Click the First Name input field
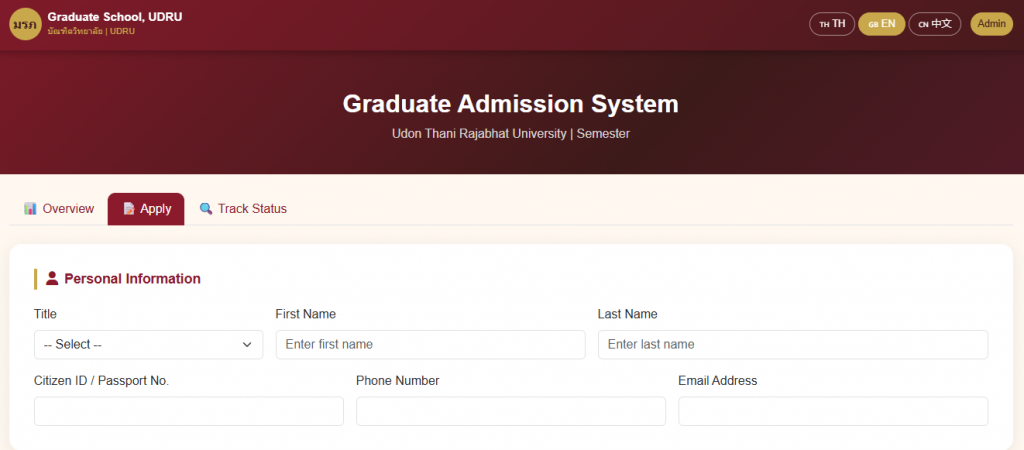Image resolution: width=1024 pixels, height=450 pixels. tap(430, 344)
